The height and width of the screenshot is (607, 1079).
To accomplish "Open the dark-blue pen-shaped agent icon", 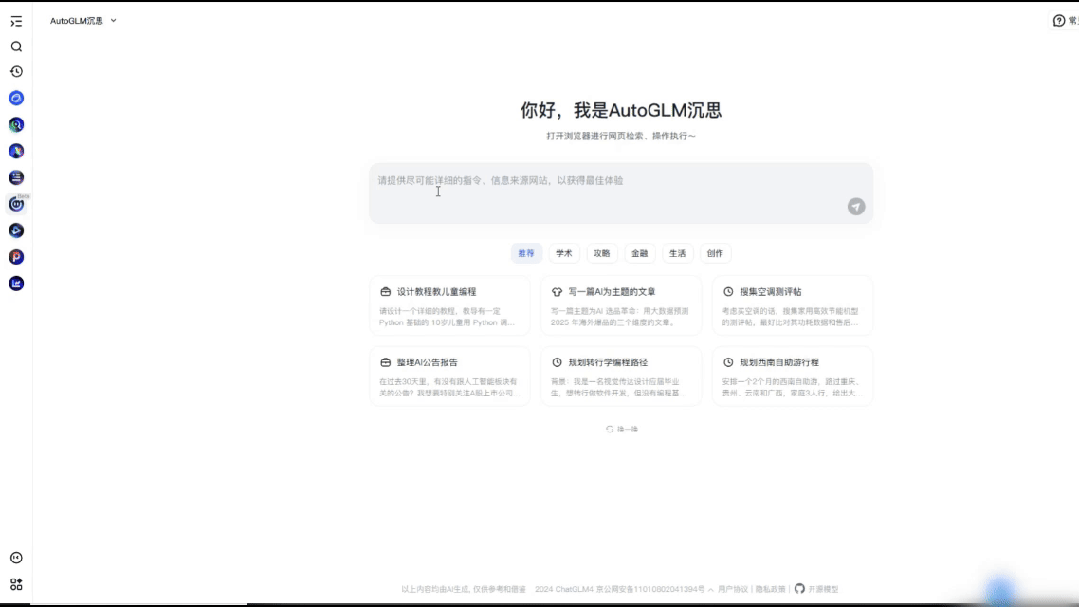I will point(16,151).
